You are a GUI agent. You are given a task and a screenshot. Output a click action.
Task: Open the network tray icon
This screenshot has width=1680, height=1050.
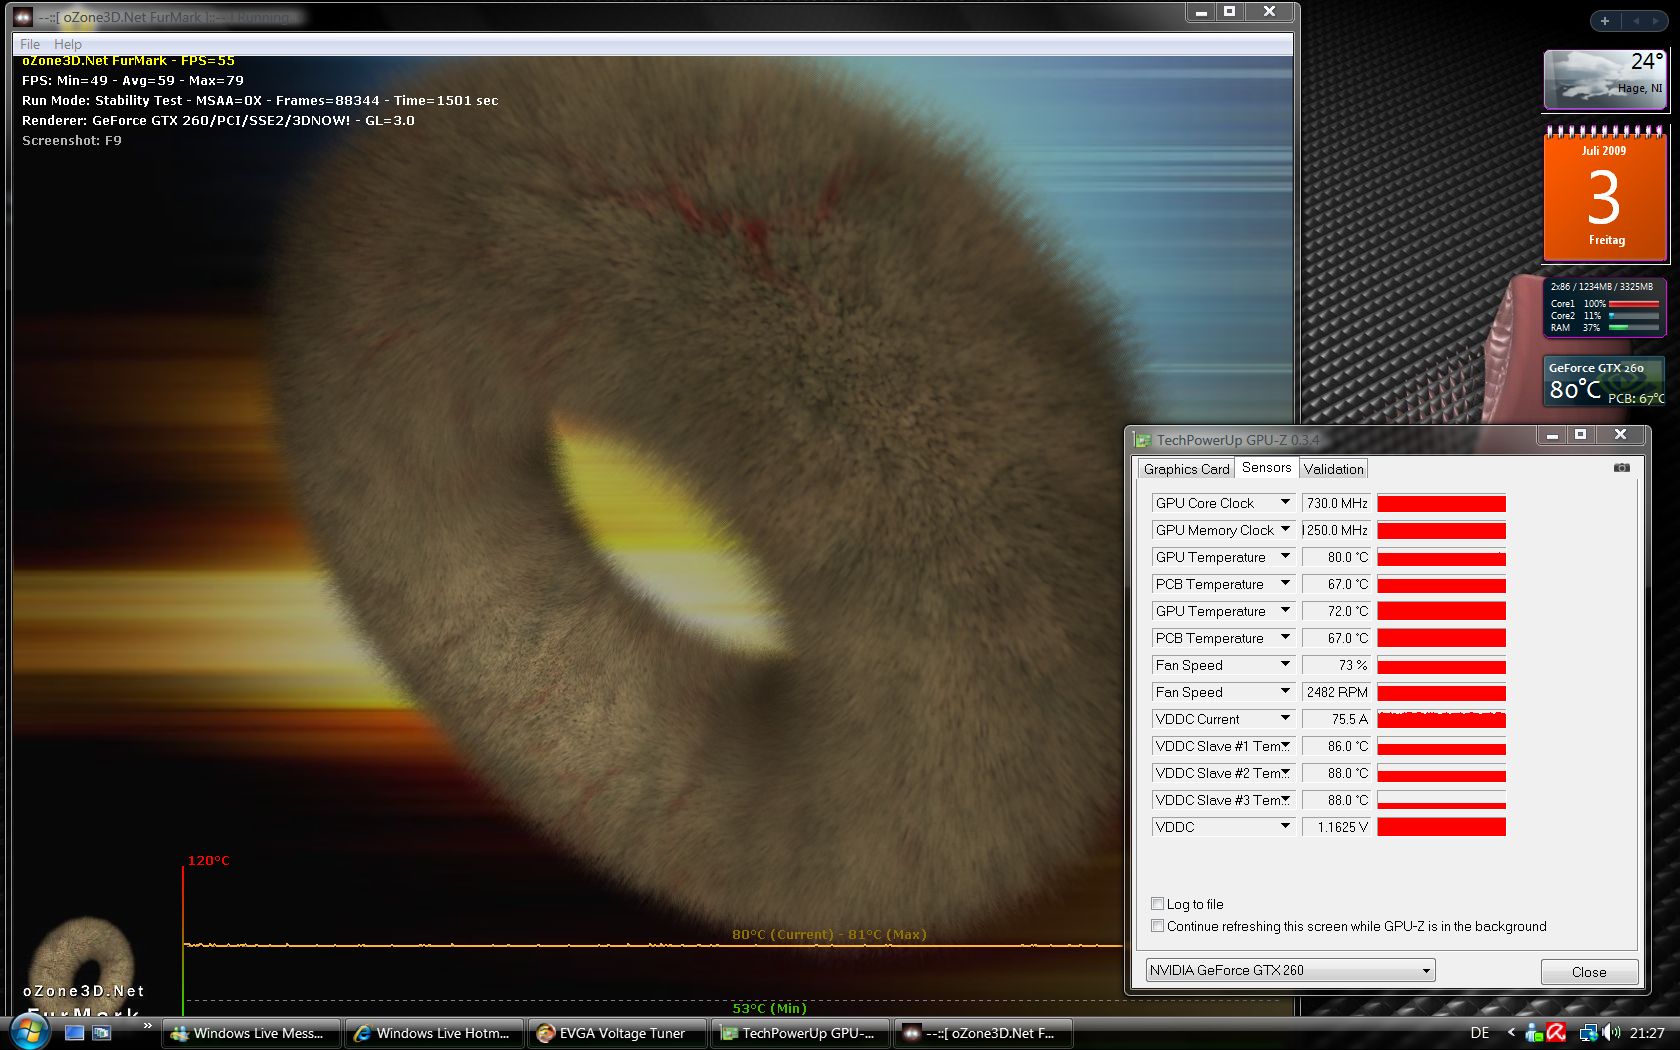[1588, 1033]
